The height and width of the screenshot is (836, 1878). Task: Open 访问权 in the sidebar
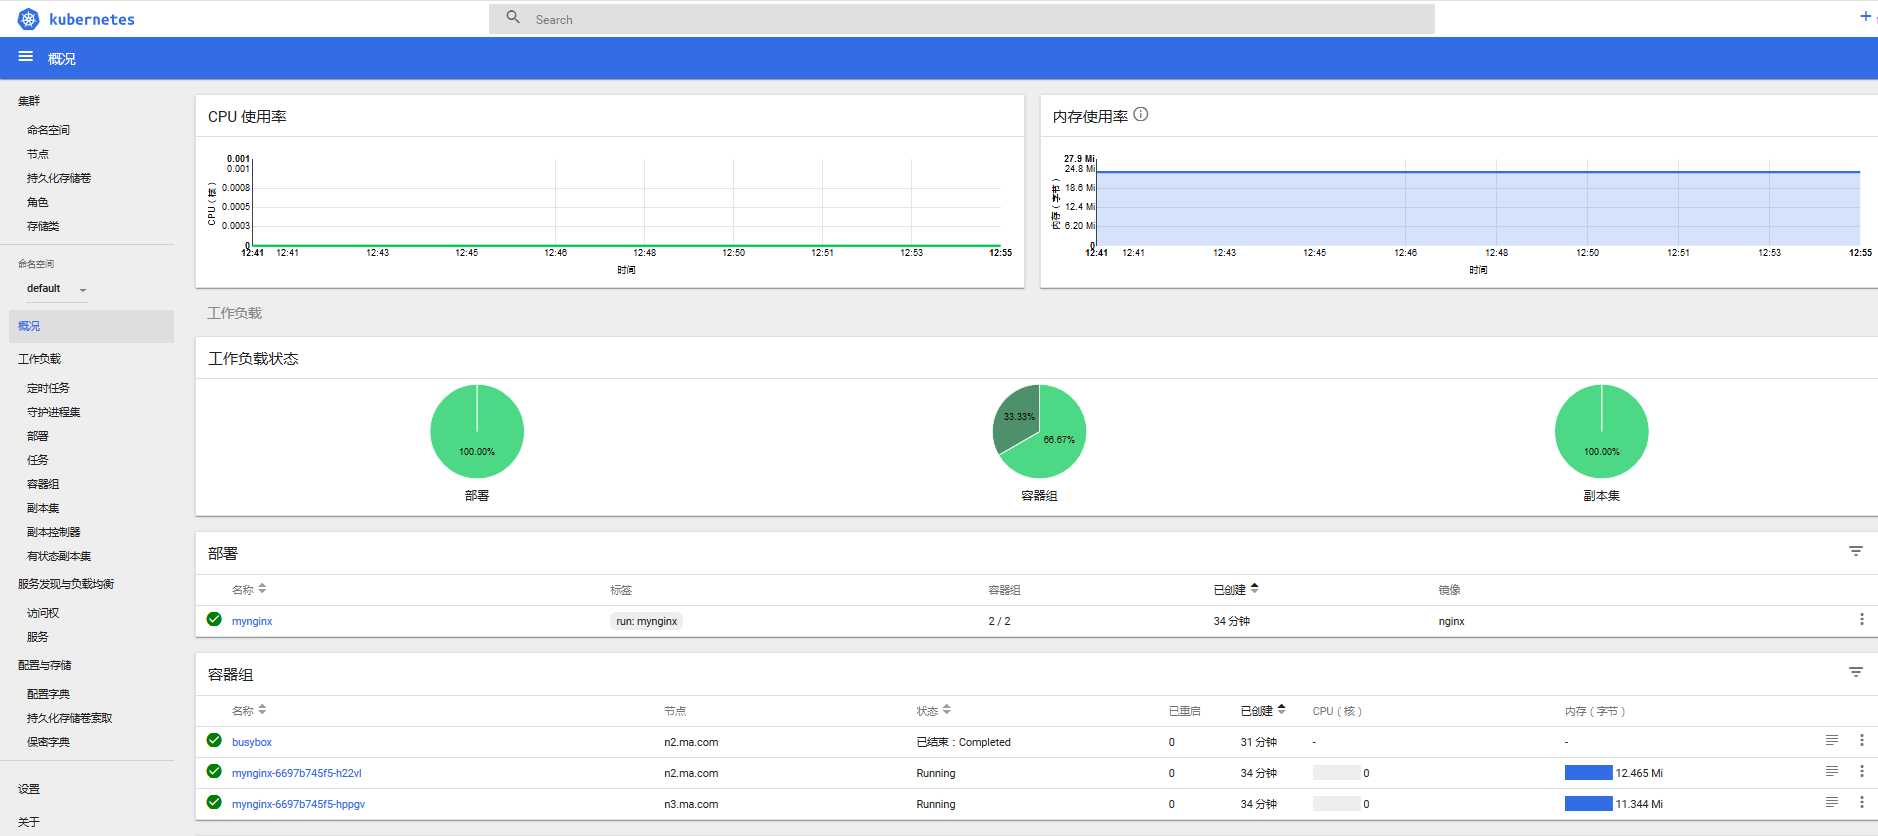click(x=43, y=613)
